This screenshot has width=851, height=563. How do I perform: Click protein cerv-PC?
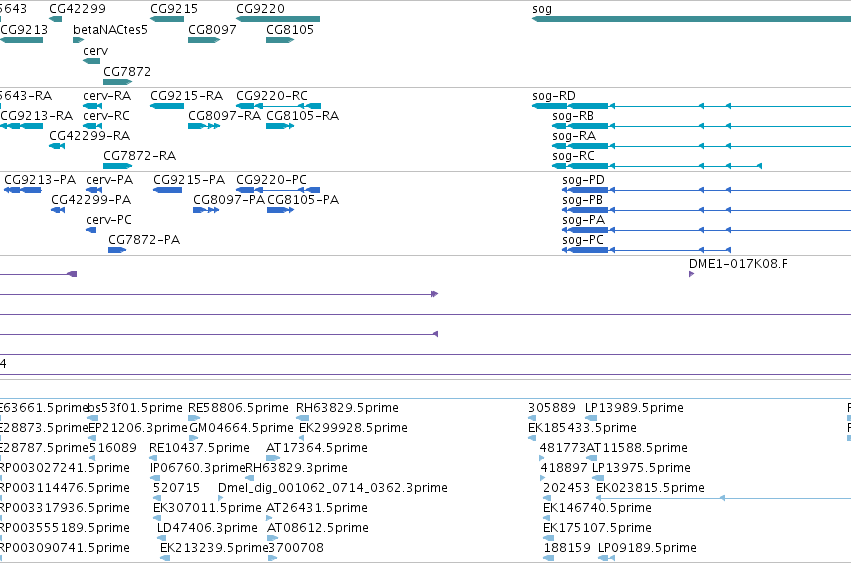(x=109, y=220)
